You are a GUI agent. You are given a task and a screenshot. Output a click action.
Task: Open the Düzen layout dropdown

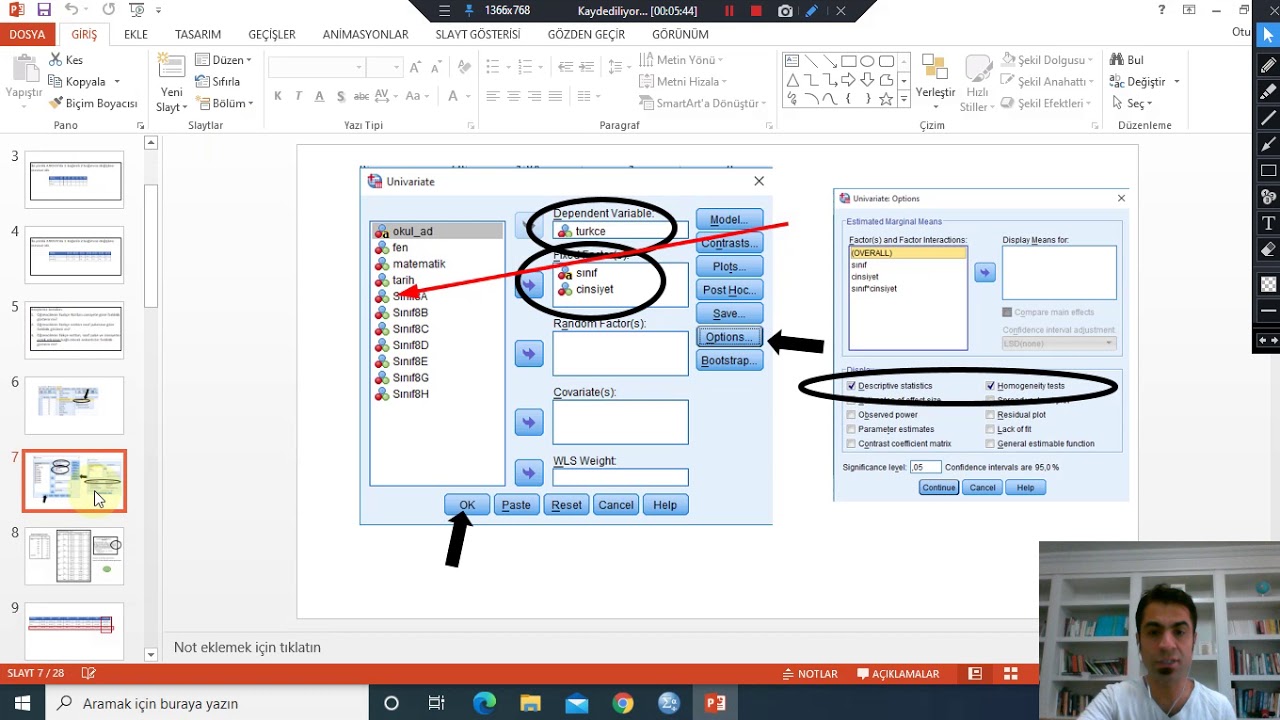tap(224, 60)
